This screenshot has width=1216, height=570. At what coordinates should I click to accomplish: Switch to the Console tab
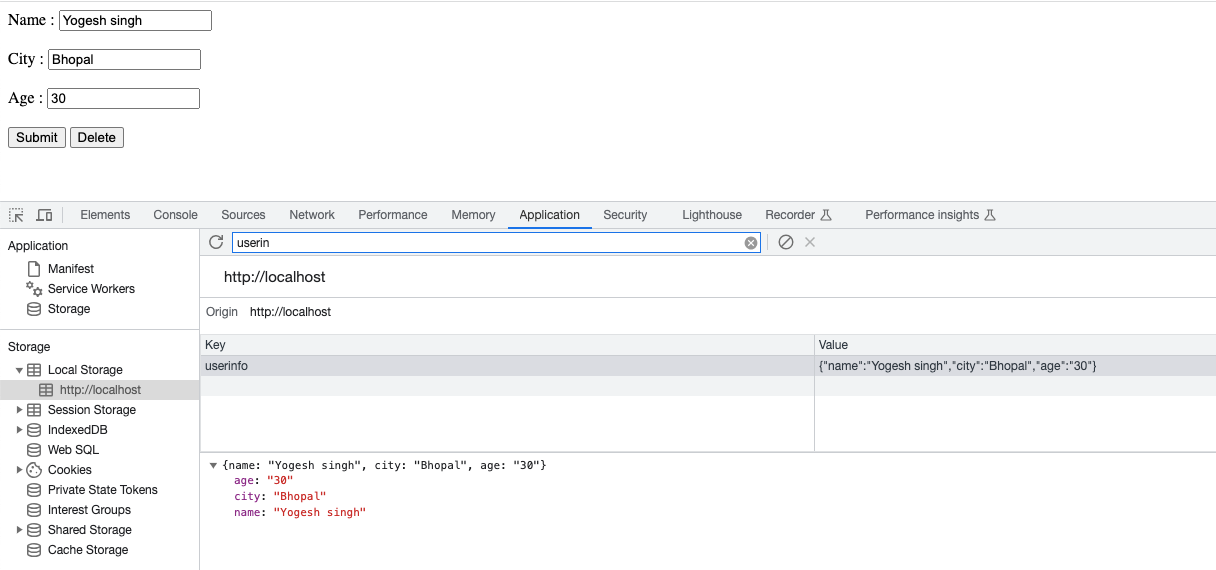(175, 215)
